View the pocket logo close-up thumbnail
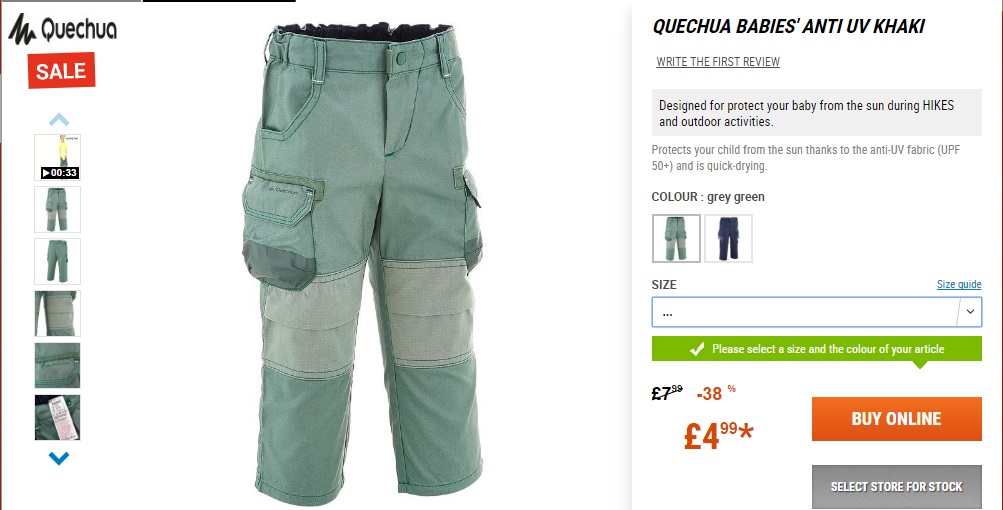The image size is (1003, 510). 58,365
